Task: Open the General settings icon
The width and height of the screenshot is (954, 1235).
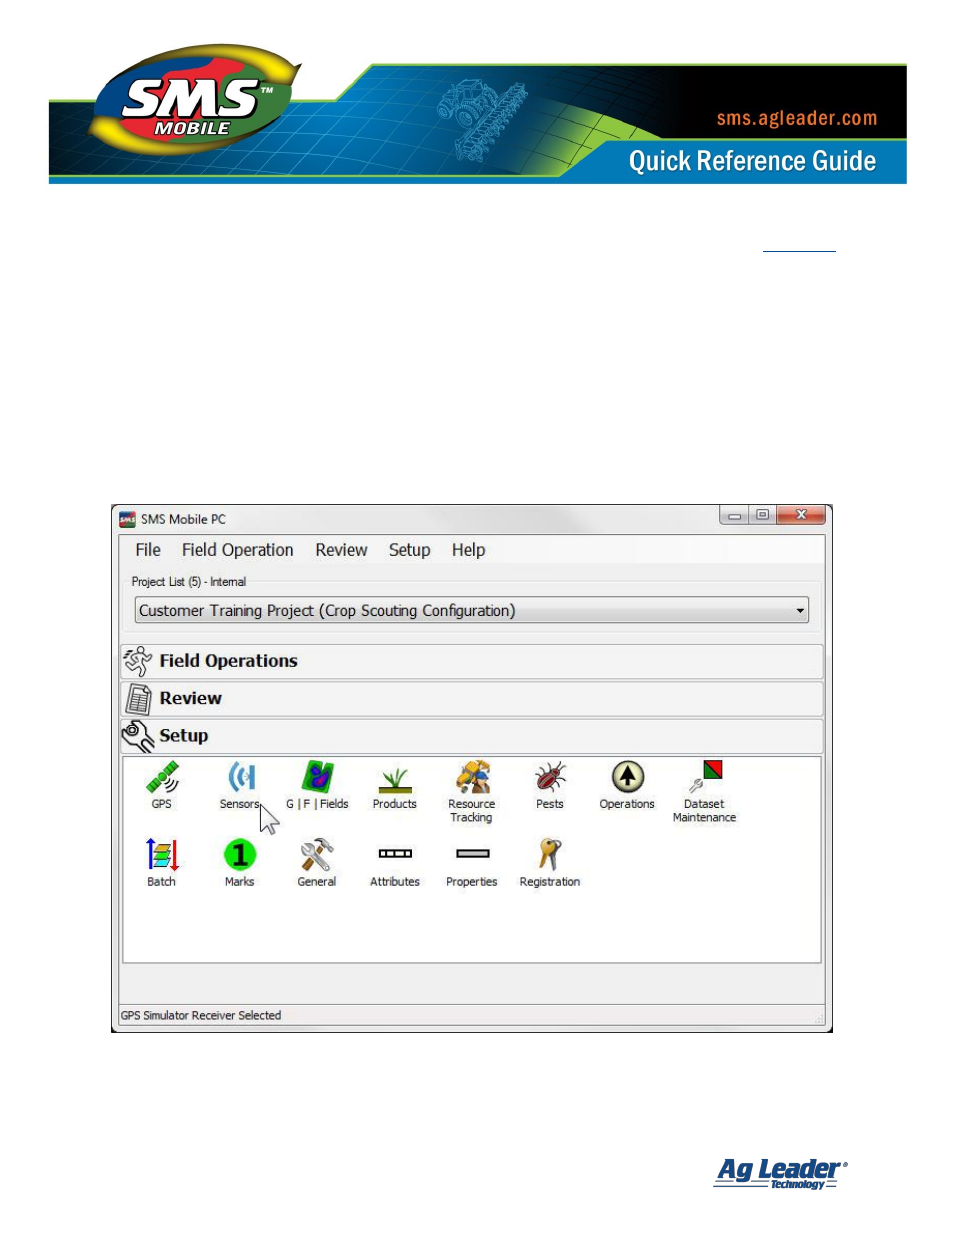Action: (317, 855)
